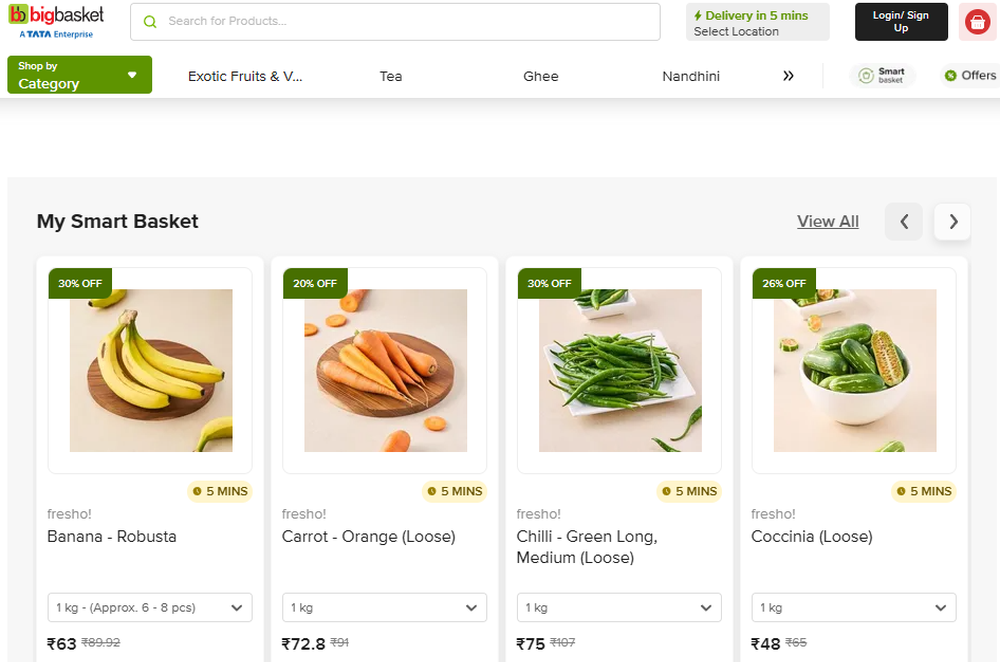The image size is (1000, 662).
Task: Open Exotic Fruits & Vegetables category
Action: click(245, 76)
